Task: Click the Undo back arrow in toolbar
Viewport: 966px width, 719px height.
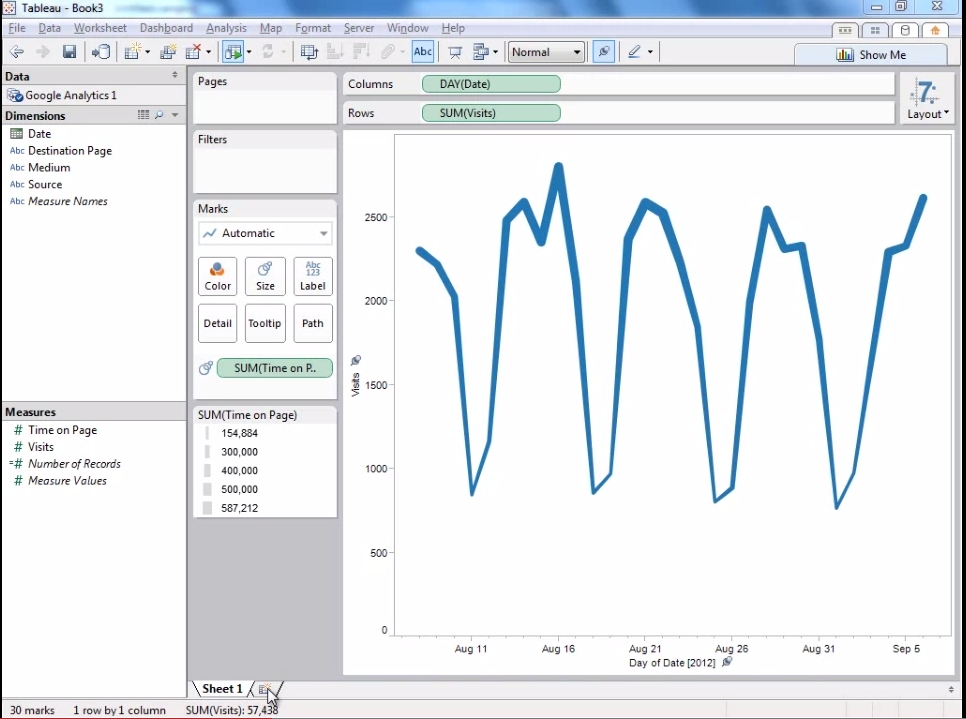Action: coord(17,52)
